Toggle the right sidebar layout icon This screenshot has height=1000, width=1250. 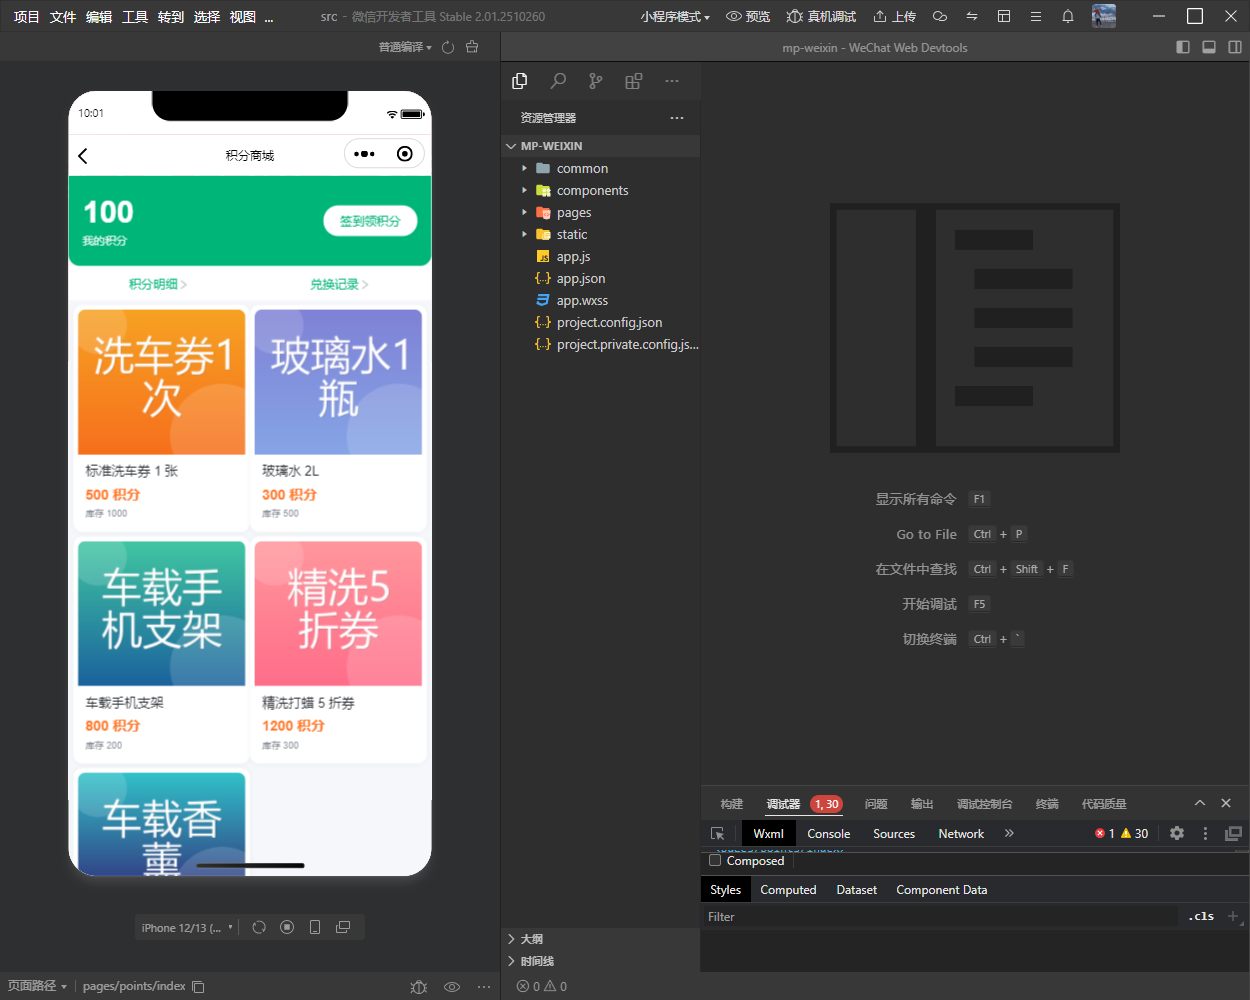click(x=1235, y=47)
